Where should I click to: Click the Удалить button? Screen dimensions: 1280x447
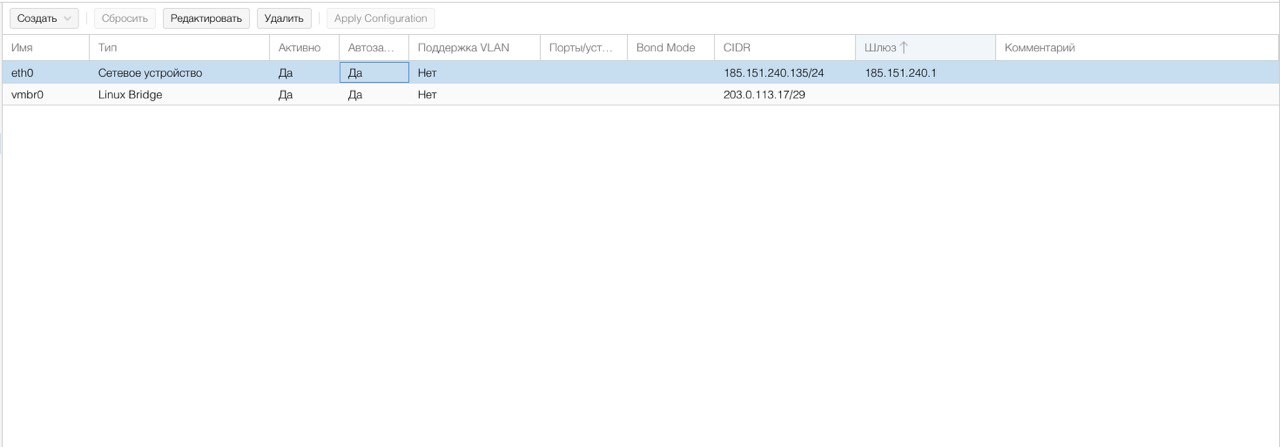[x=284, y=18]
